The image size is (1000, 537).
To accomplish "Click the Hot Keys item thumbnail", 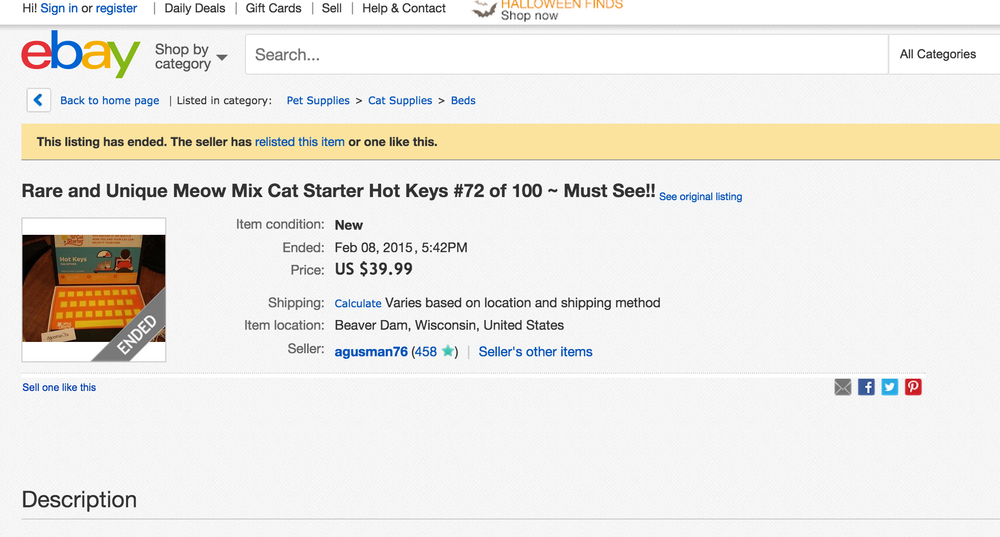I will point(94,290).
